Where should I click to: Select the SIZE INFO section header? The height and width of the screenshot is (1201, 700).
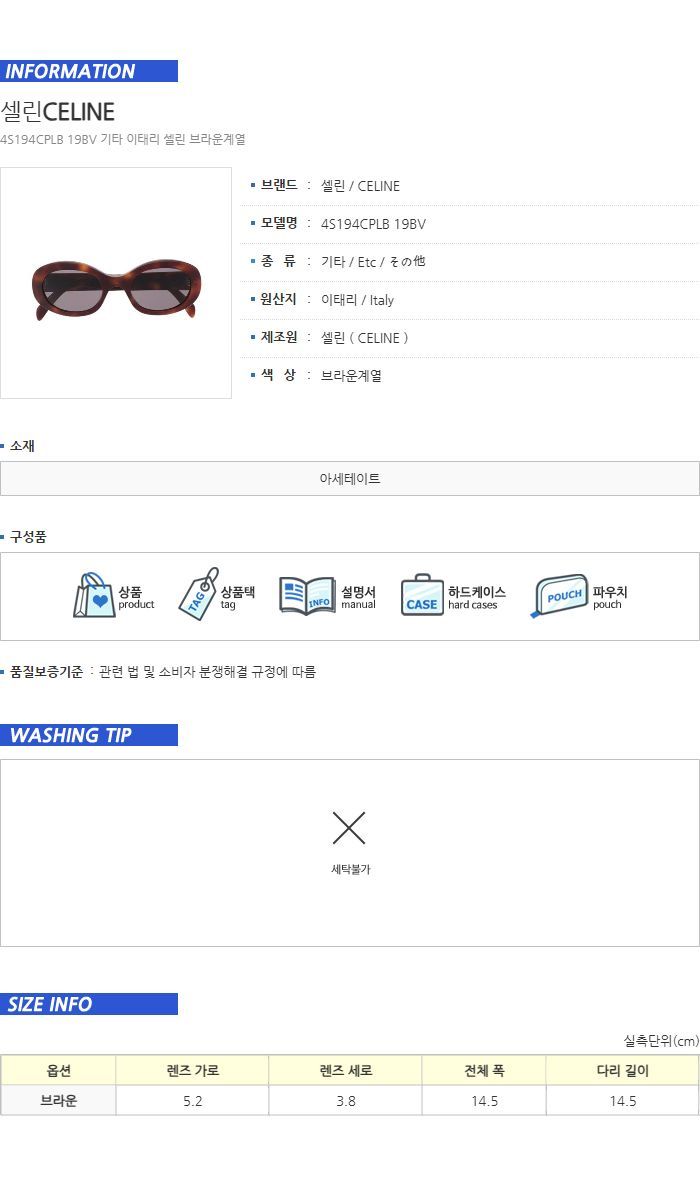89,1004
